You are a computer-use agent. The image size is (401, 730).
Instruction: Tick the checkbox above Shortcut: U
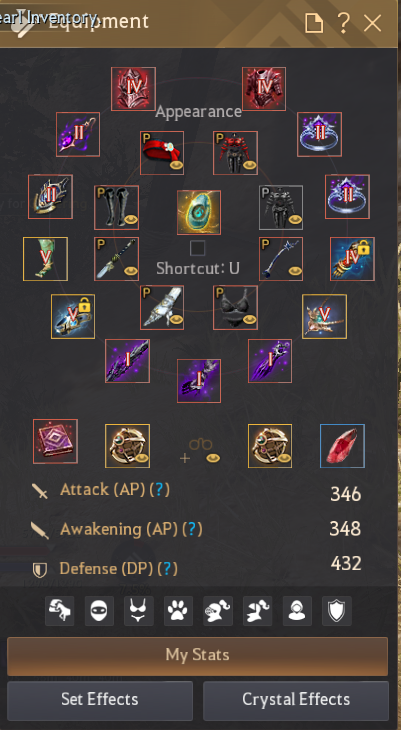(197, 248)
